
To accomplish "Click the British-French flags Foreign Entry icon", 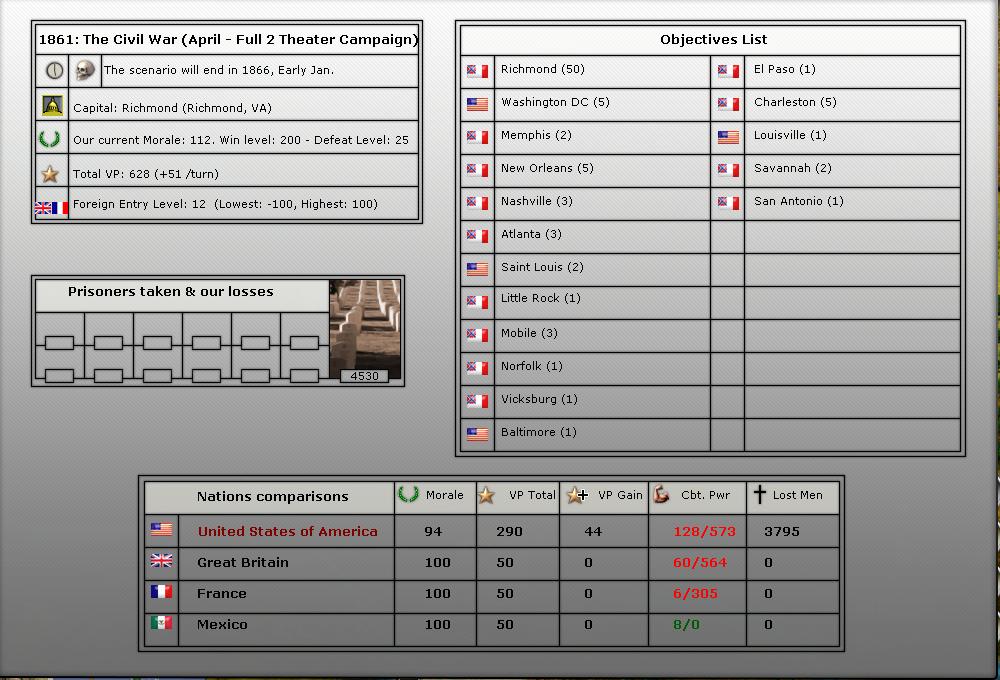I will (x=51, y=208).
